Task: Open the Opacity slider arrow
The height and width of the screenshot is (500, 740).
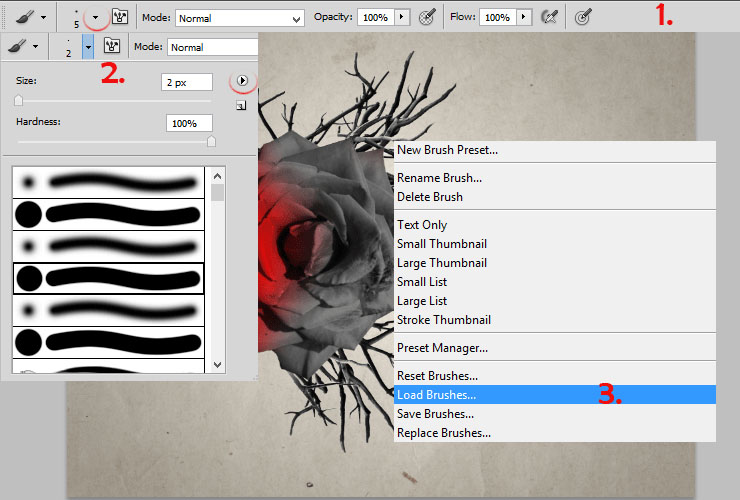Action: coord(402,17)
